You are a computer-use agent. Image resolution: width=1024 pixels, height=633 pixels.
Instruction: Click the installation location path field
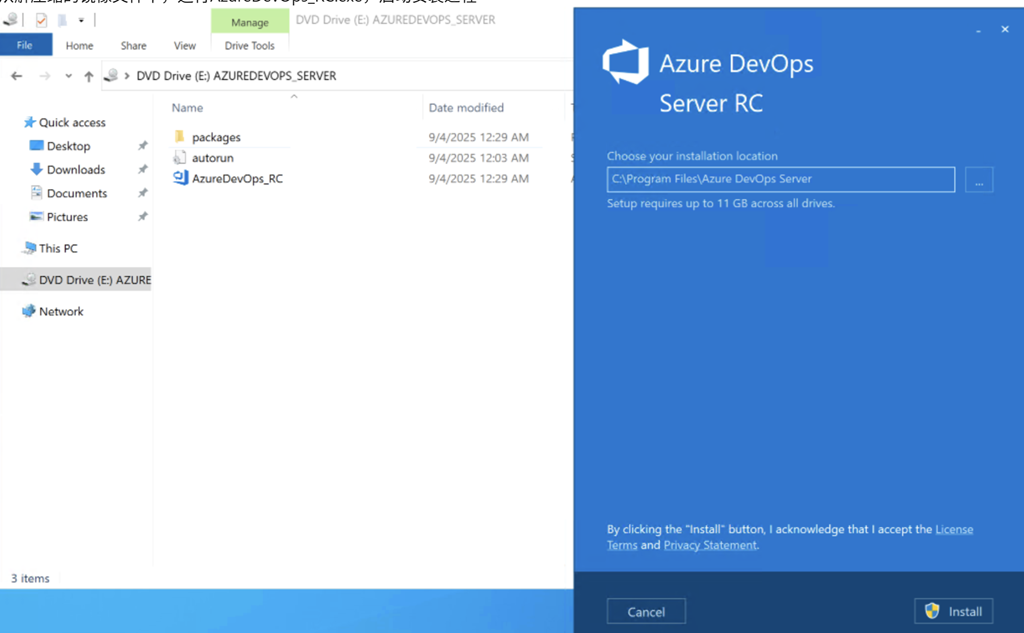[x=780, y=180]
